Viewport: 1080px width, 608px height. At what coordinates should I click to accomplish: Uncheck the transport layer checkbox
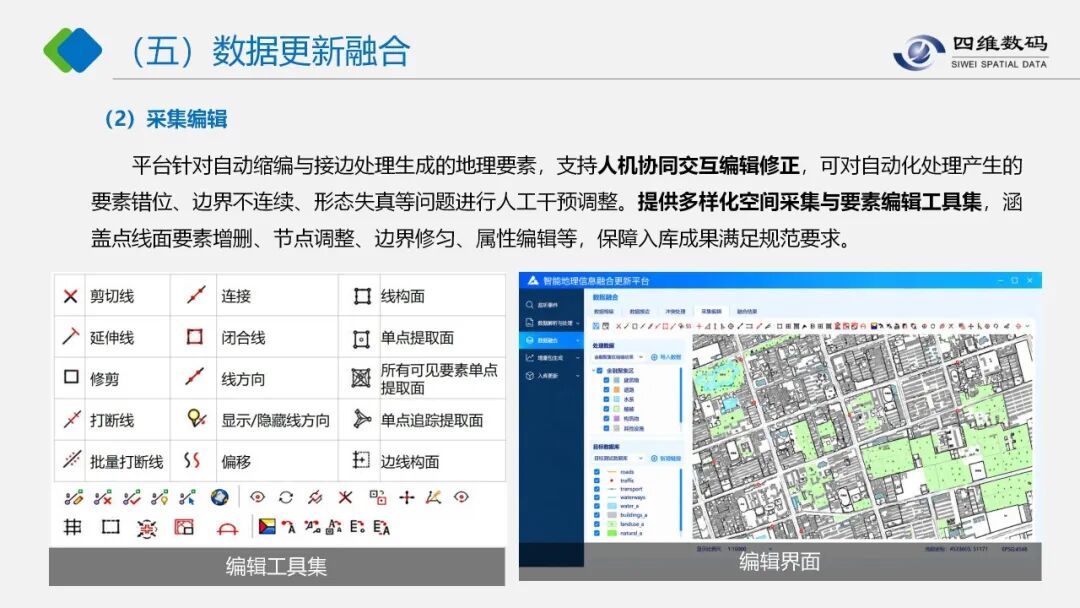click(x=597, y=489)
